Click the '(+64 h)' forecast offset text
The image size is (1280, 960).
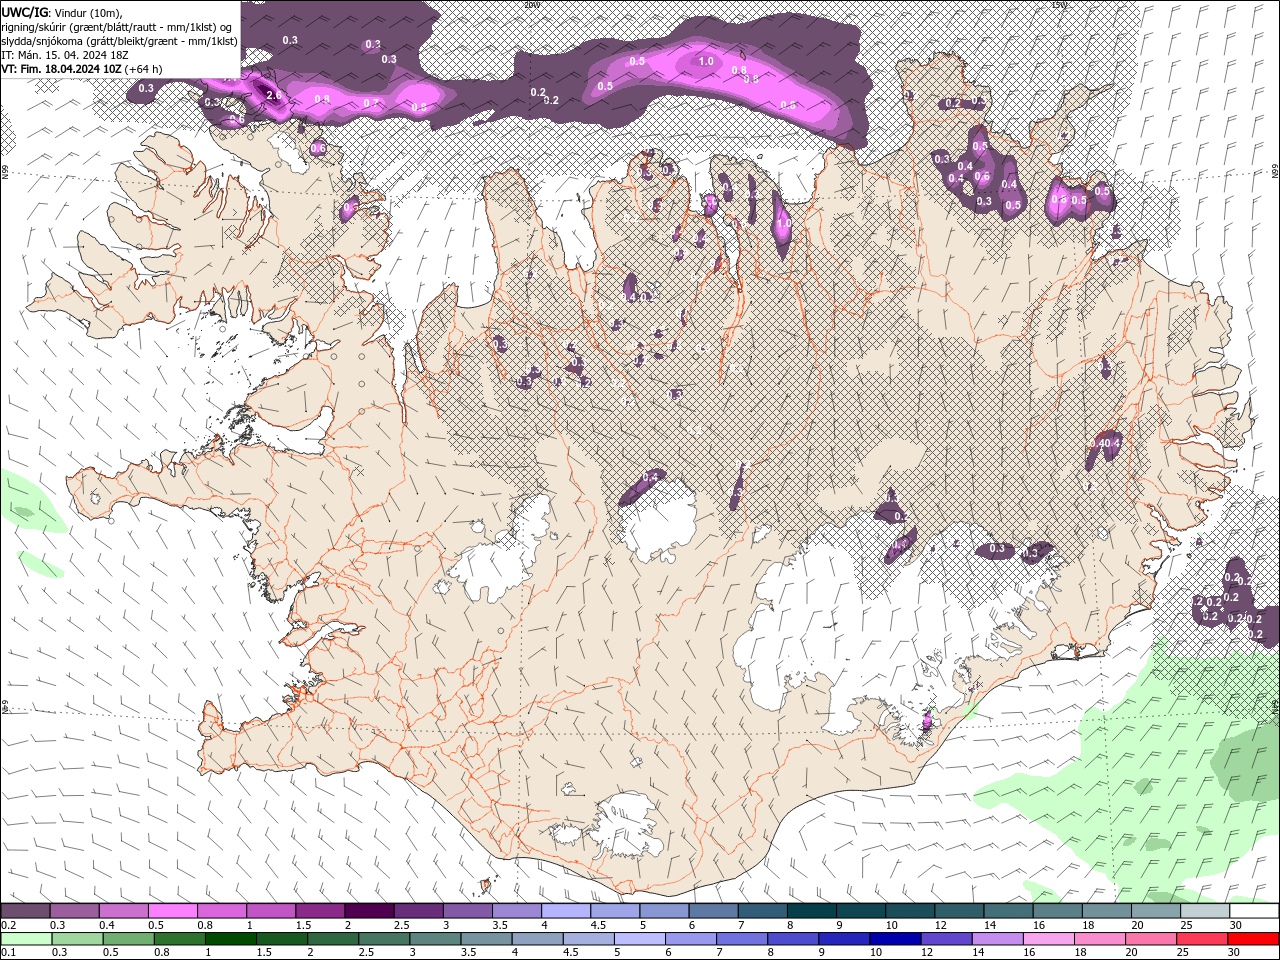(x=144, y=69)
